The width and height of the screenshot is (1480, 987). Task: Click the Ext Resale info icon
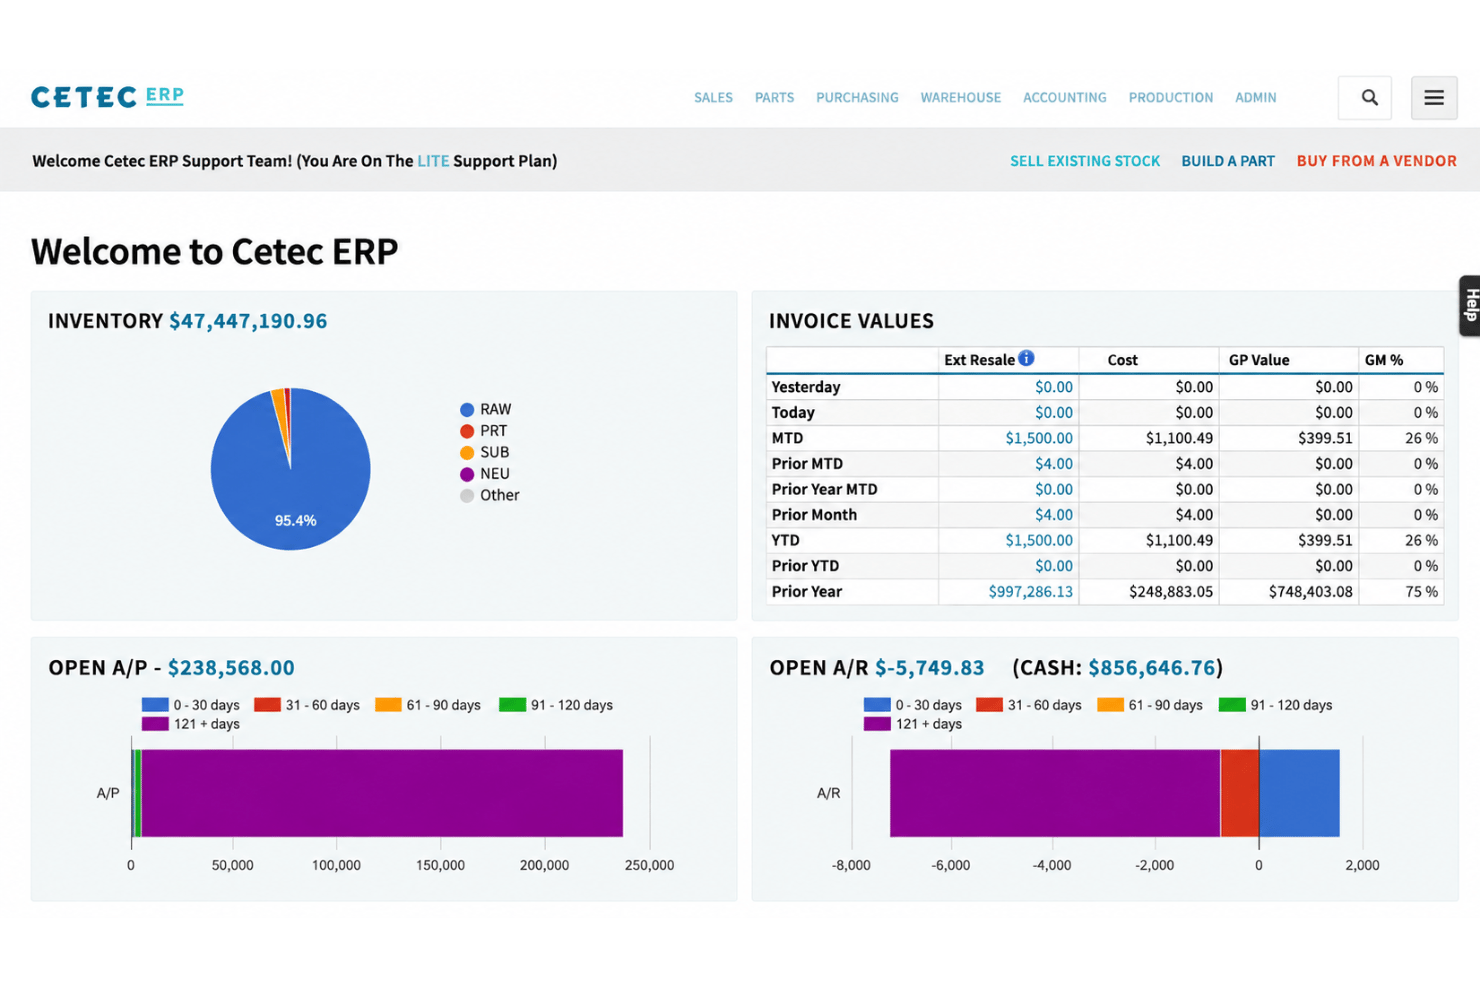(1026, 358)
